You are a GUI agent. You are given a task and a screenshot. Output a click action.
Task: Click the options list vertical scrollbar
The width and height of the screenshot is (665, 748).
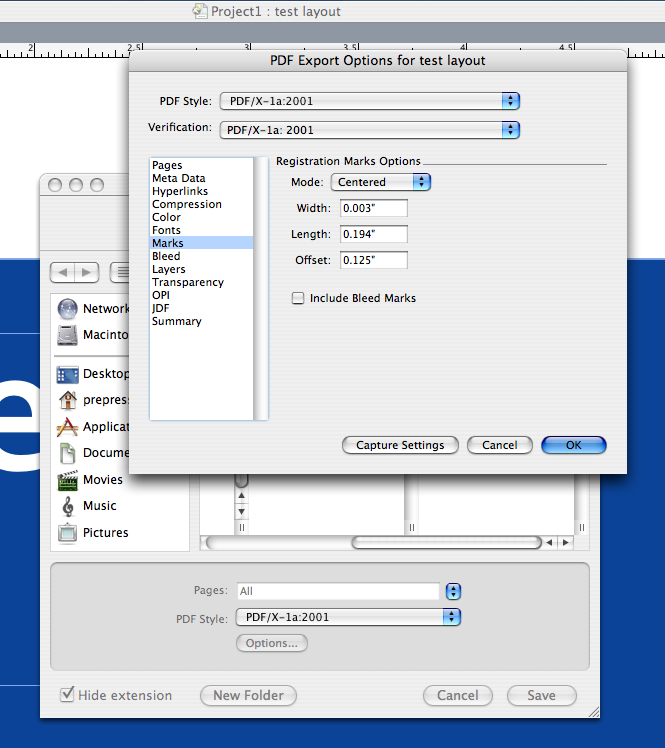(x=261, y=289)
